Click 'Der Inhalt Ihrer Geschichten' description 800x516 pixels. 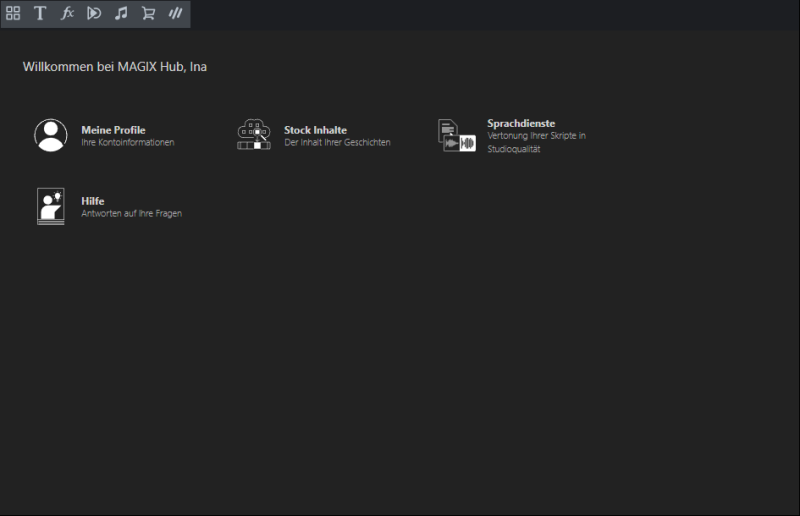click(x=337, y=143)
